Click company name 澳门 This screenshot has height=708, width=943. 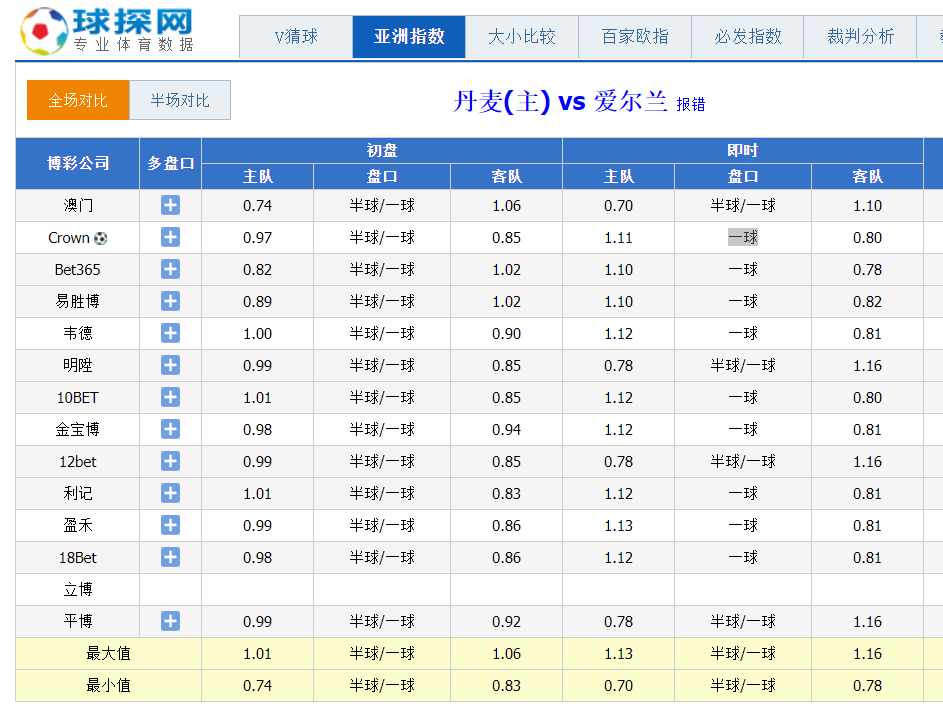pos(78,206)
